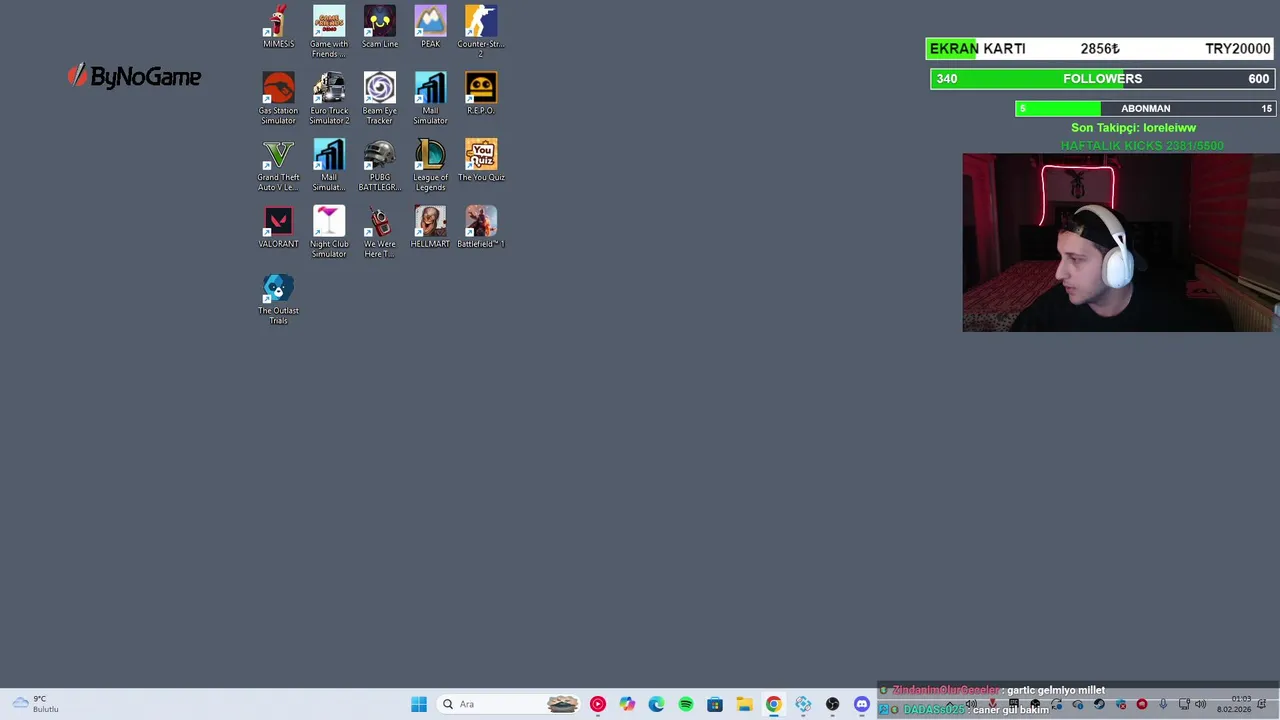Open Night Club Simulator shortcut
The width and height of the screenshot is (1280, 720).
pyautogui.click(x=329, y=231)
